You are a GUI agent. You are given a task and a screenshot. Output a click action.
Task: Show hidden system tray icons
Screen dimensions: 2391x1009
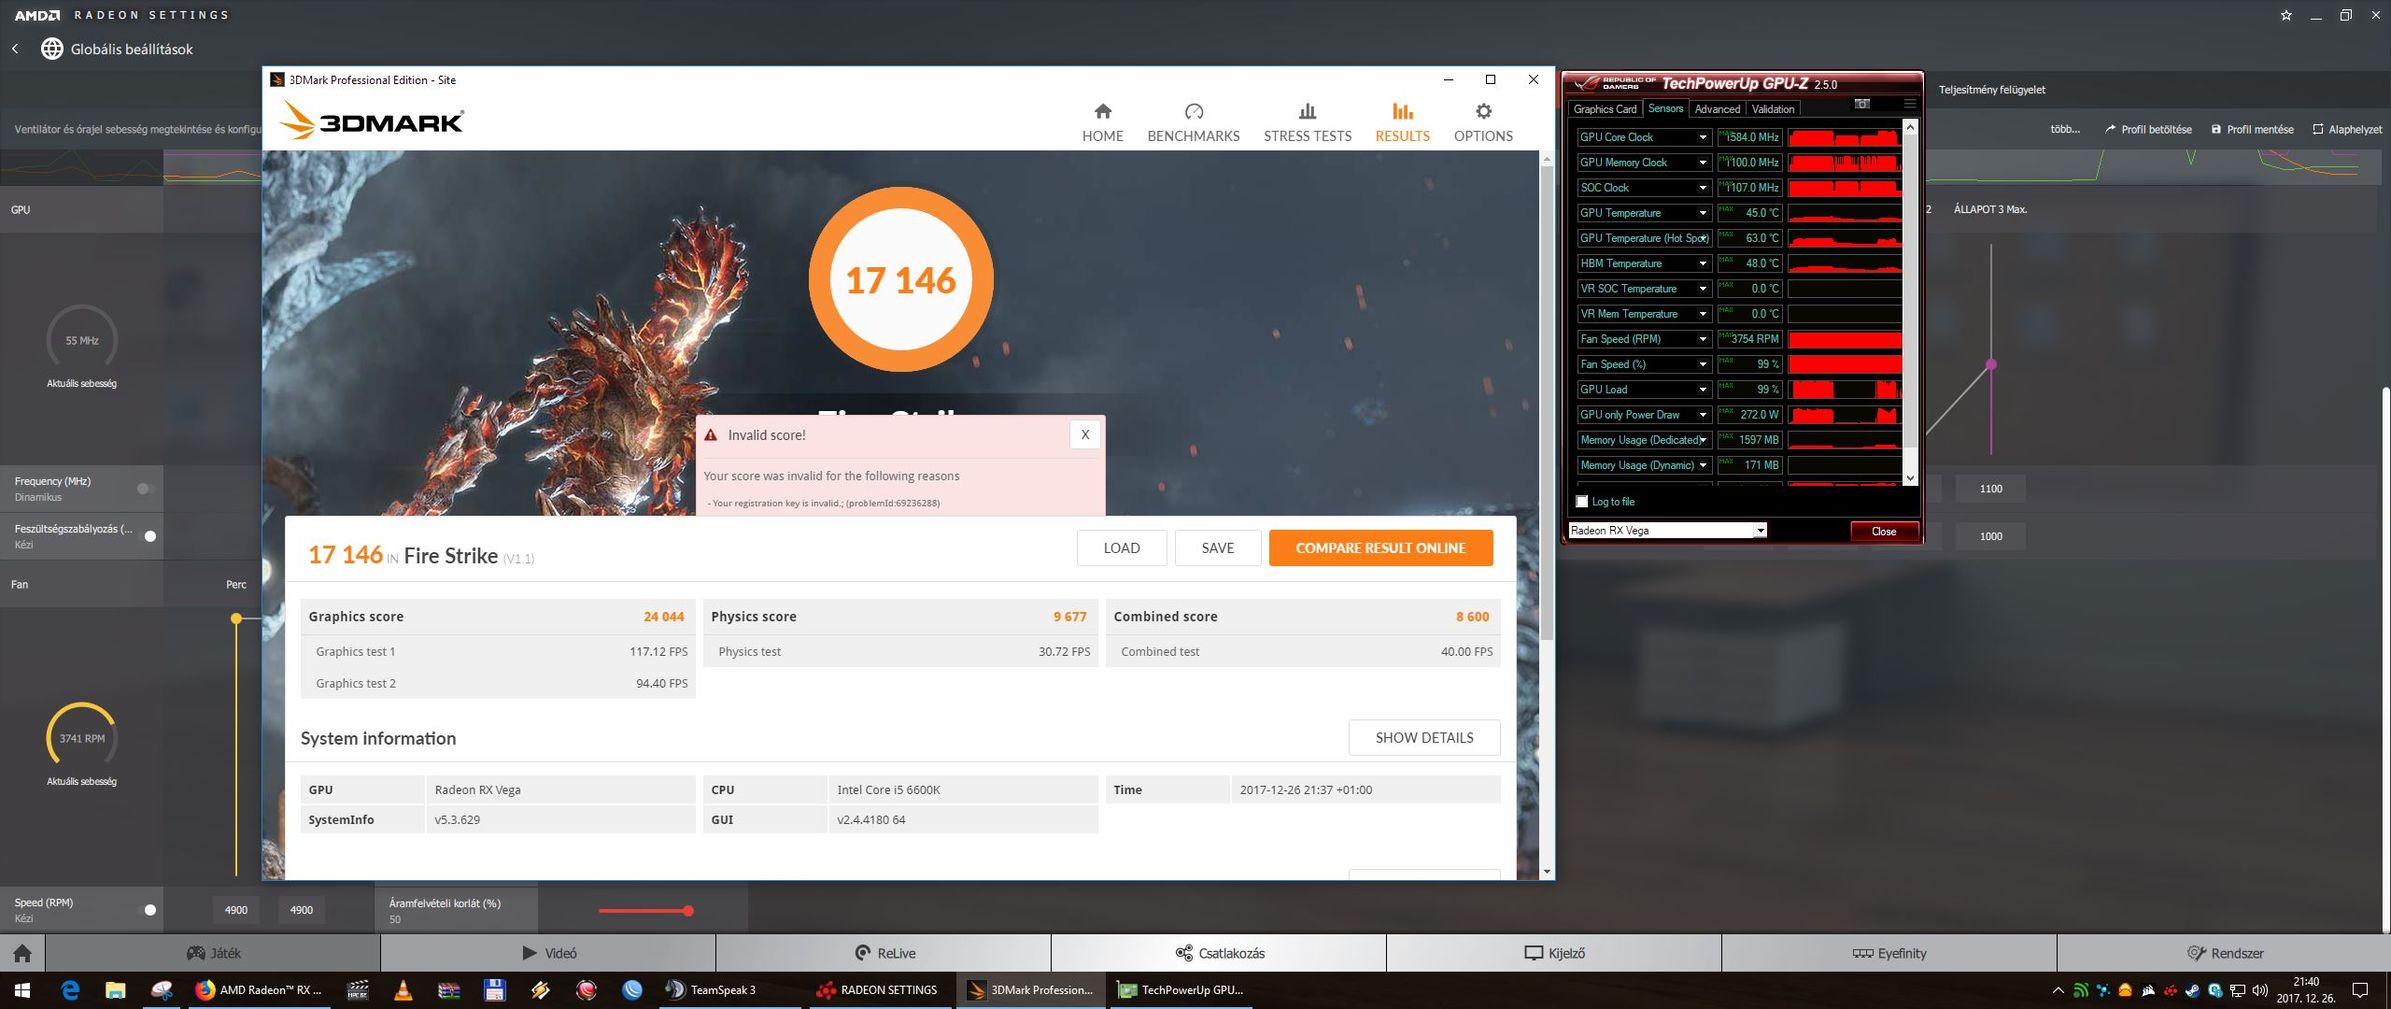(x=2057, y=991)
